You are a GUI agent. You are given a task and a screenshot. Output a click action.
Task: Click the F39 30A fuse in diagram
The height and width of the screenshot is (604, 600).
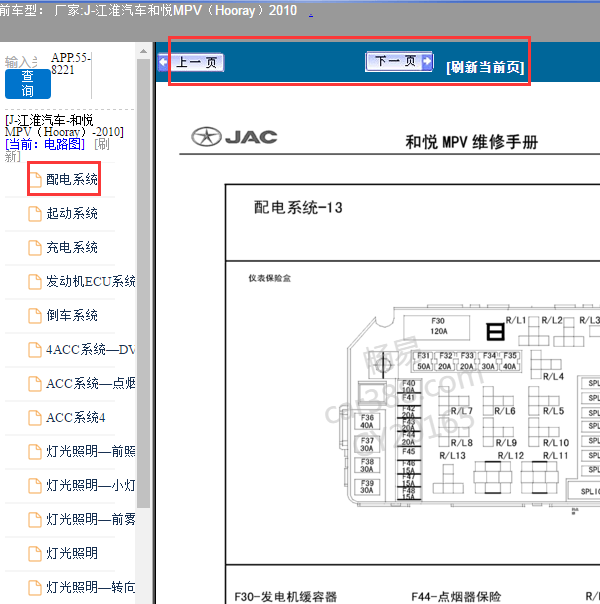click(x=367, y=487)
